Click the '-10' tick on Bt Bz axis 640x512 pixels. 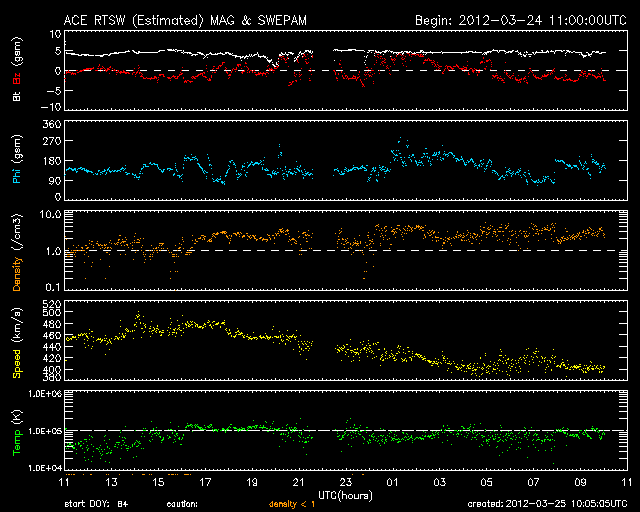pyautogui.click(x=51, y=107)
